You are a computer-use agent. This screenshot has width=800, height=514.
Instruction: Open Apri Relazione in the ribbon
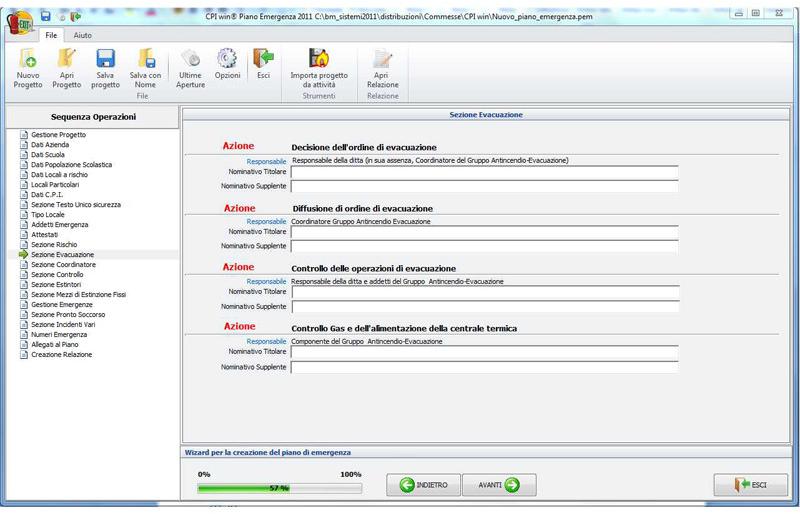pos(381,62)
